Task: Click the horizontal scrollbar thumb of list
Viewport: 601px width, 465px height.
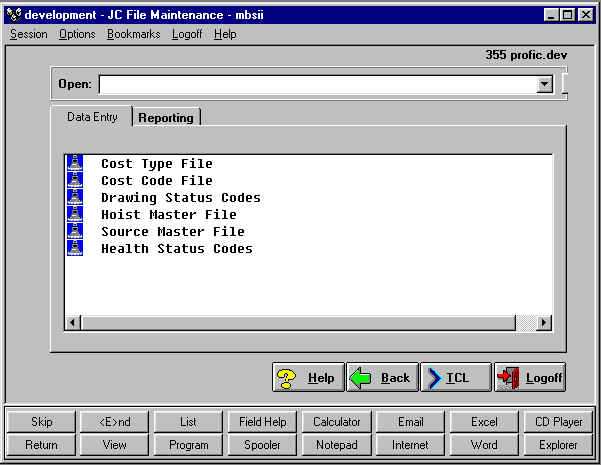Action: click(298, 322)
